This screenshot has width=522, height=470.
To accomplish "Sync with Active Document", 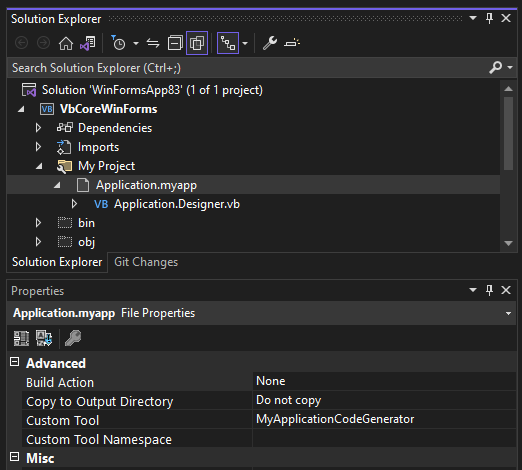I will 153,43.
